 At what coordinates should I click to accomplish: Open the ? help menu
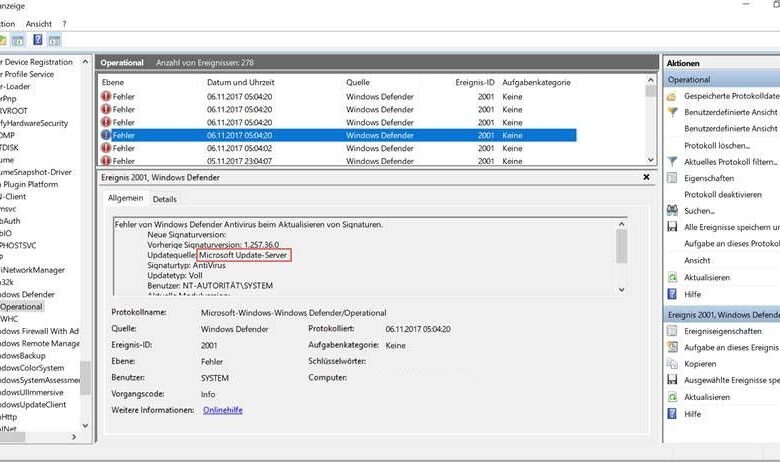point(64,24)
